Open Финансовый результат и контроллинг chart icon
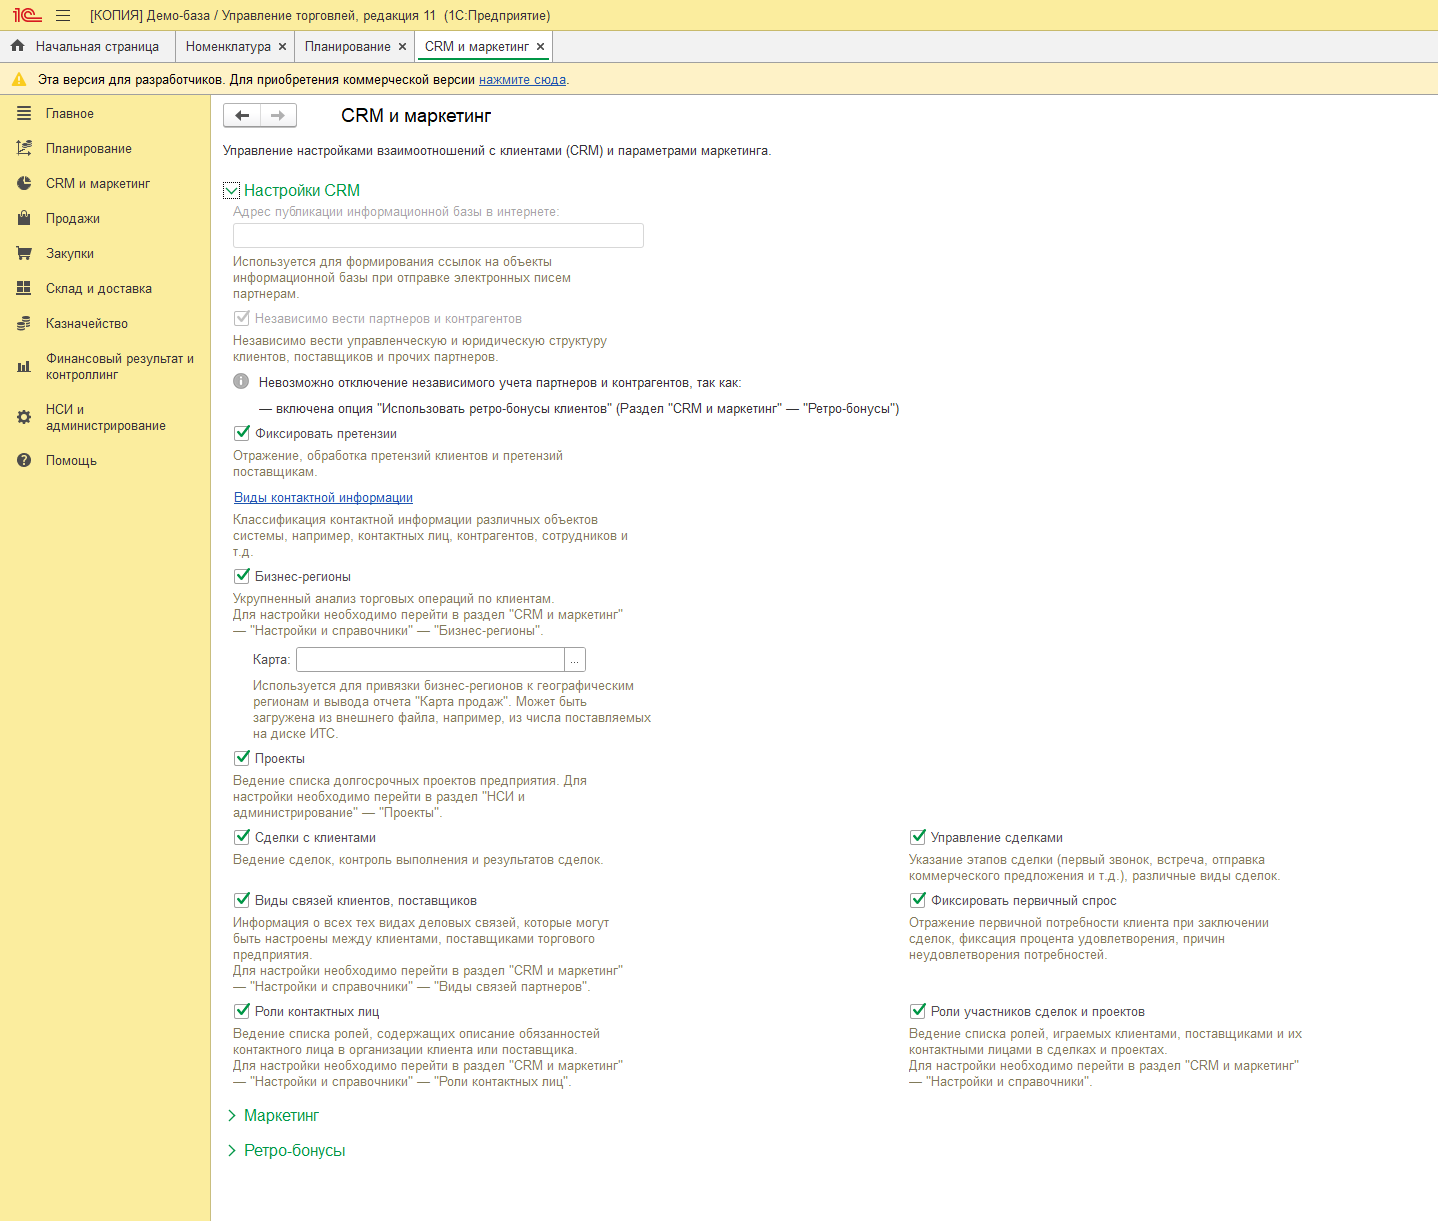Image resolution: width=1438 pixels, height=1221 pixels. [24, 367]
